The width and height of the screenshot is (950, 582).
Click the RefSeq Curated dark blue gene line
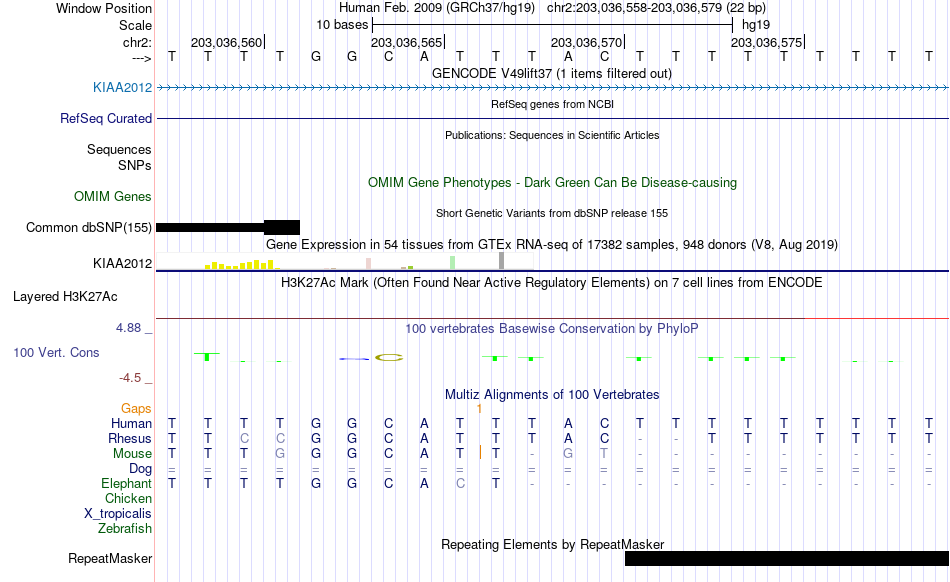552,118
